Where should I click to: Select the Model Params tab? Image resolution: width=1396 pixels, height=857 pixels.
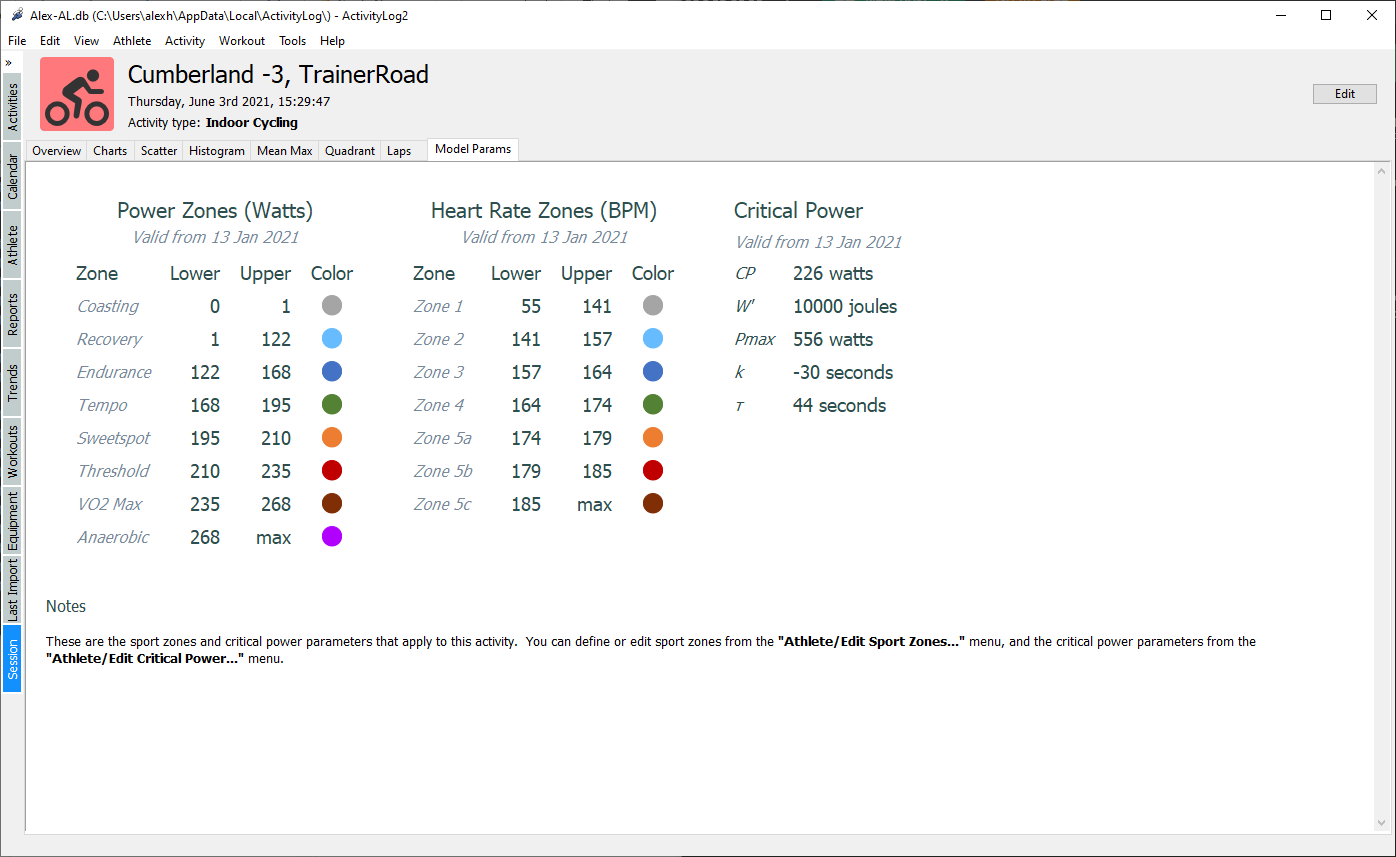[473, 149]
